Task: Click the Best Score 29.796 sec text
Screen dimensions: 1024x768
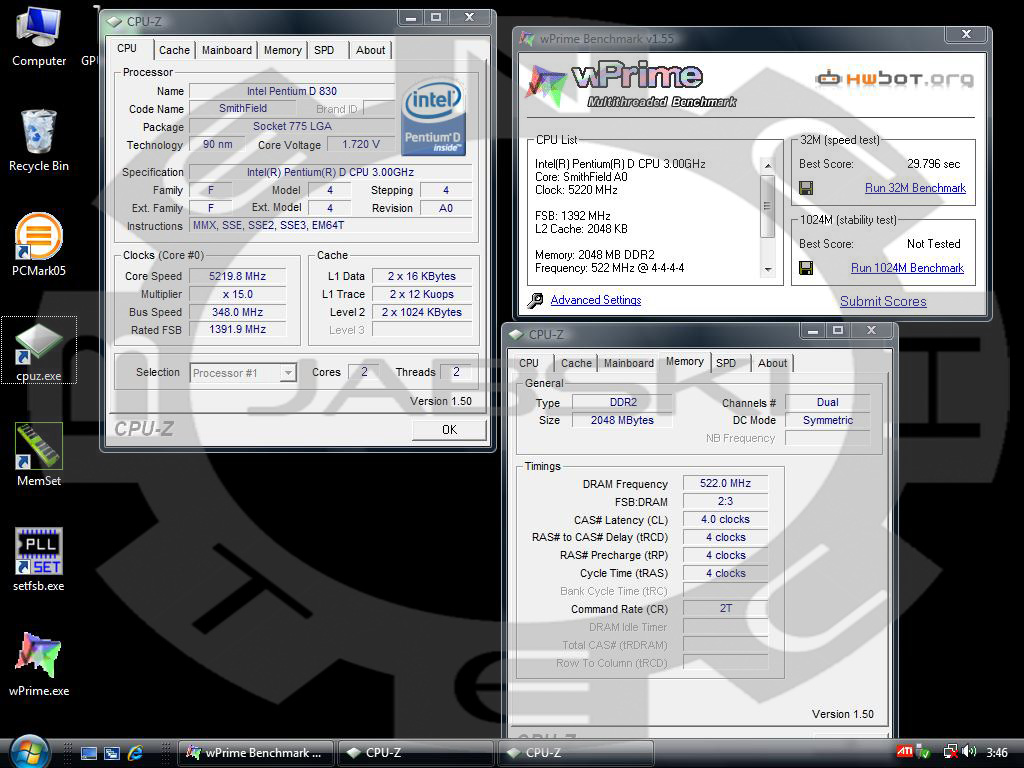Action: pos(933,164)
